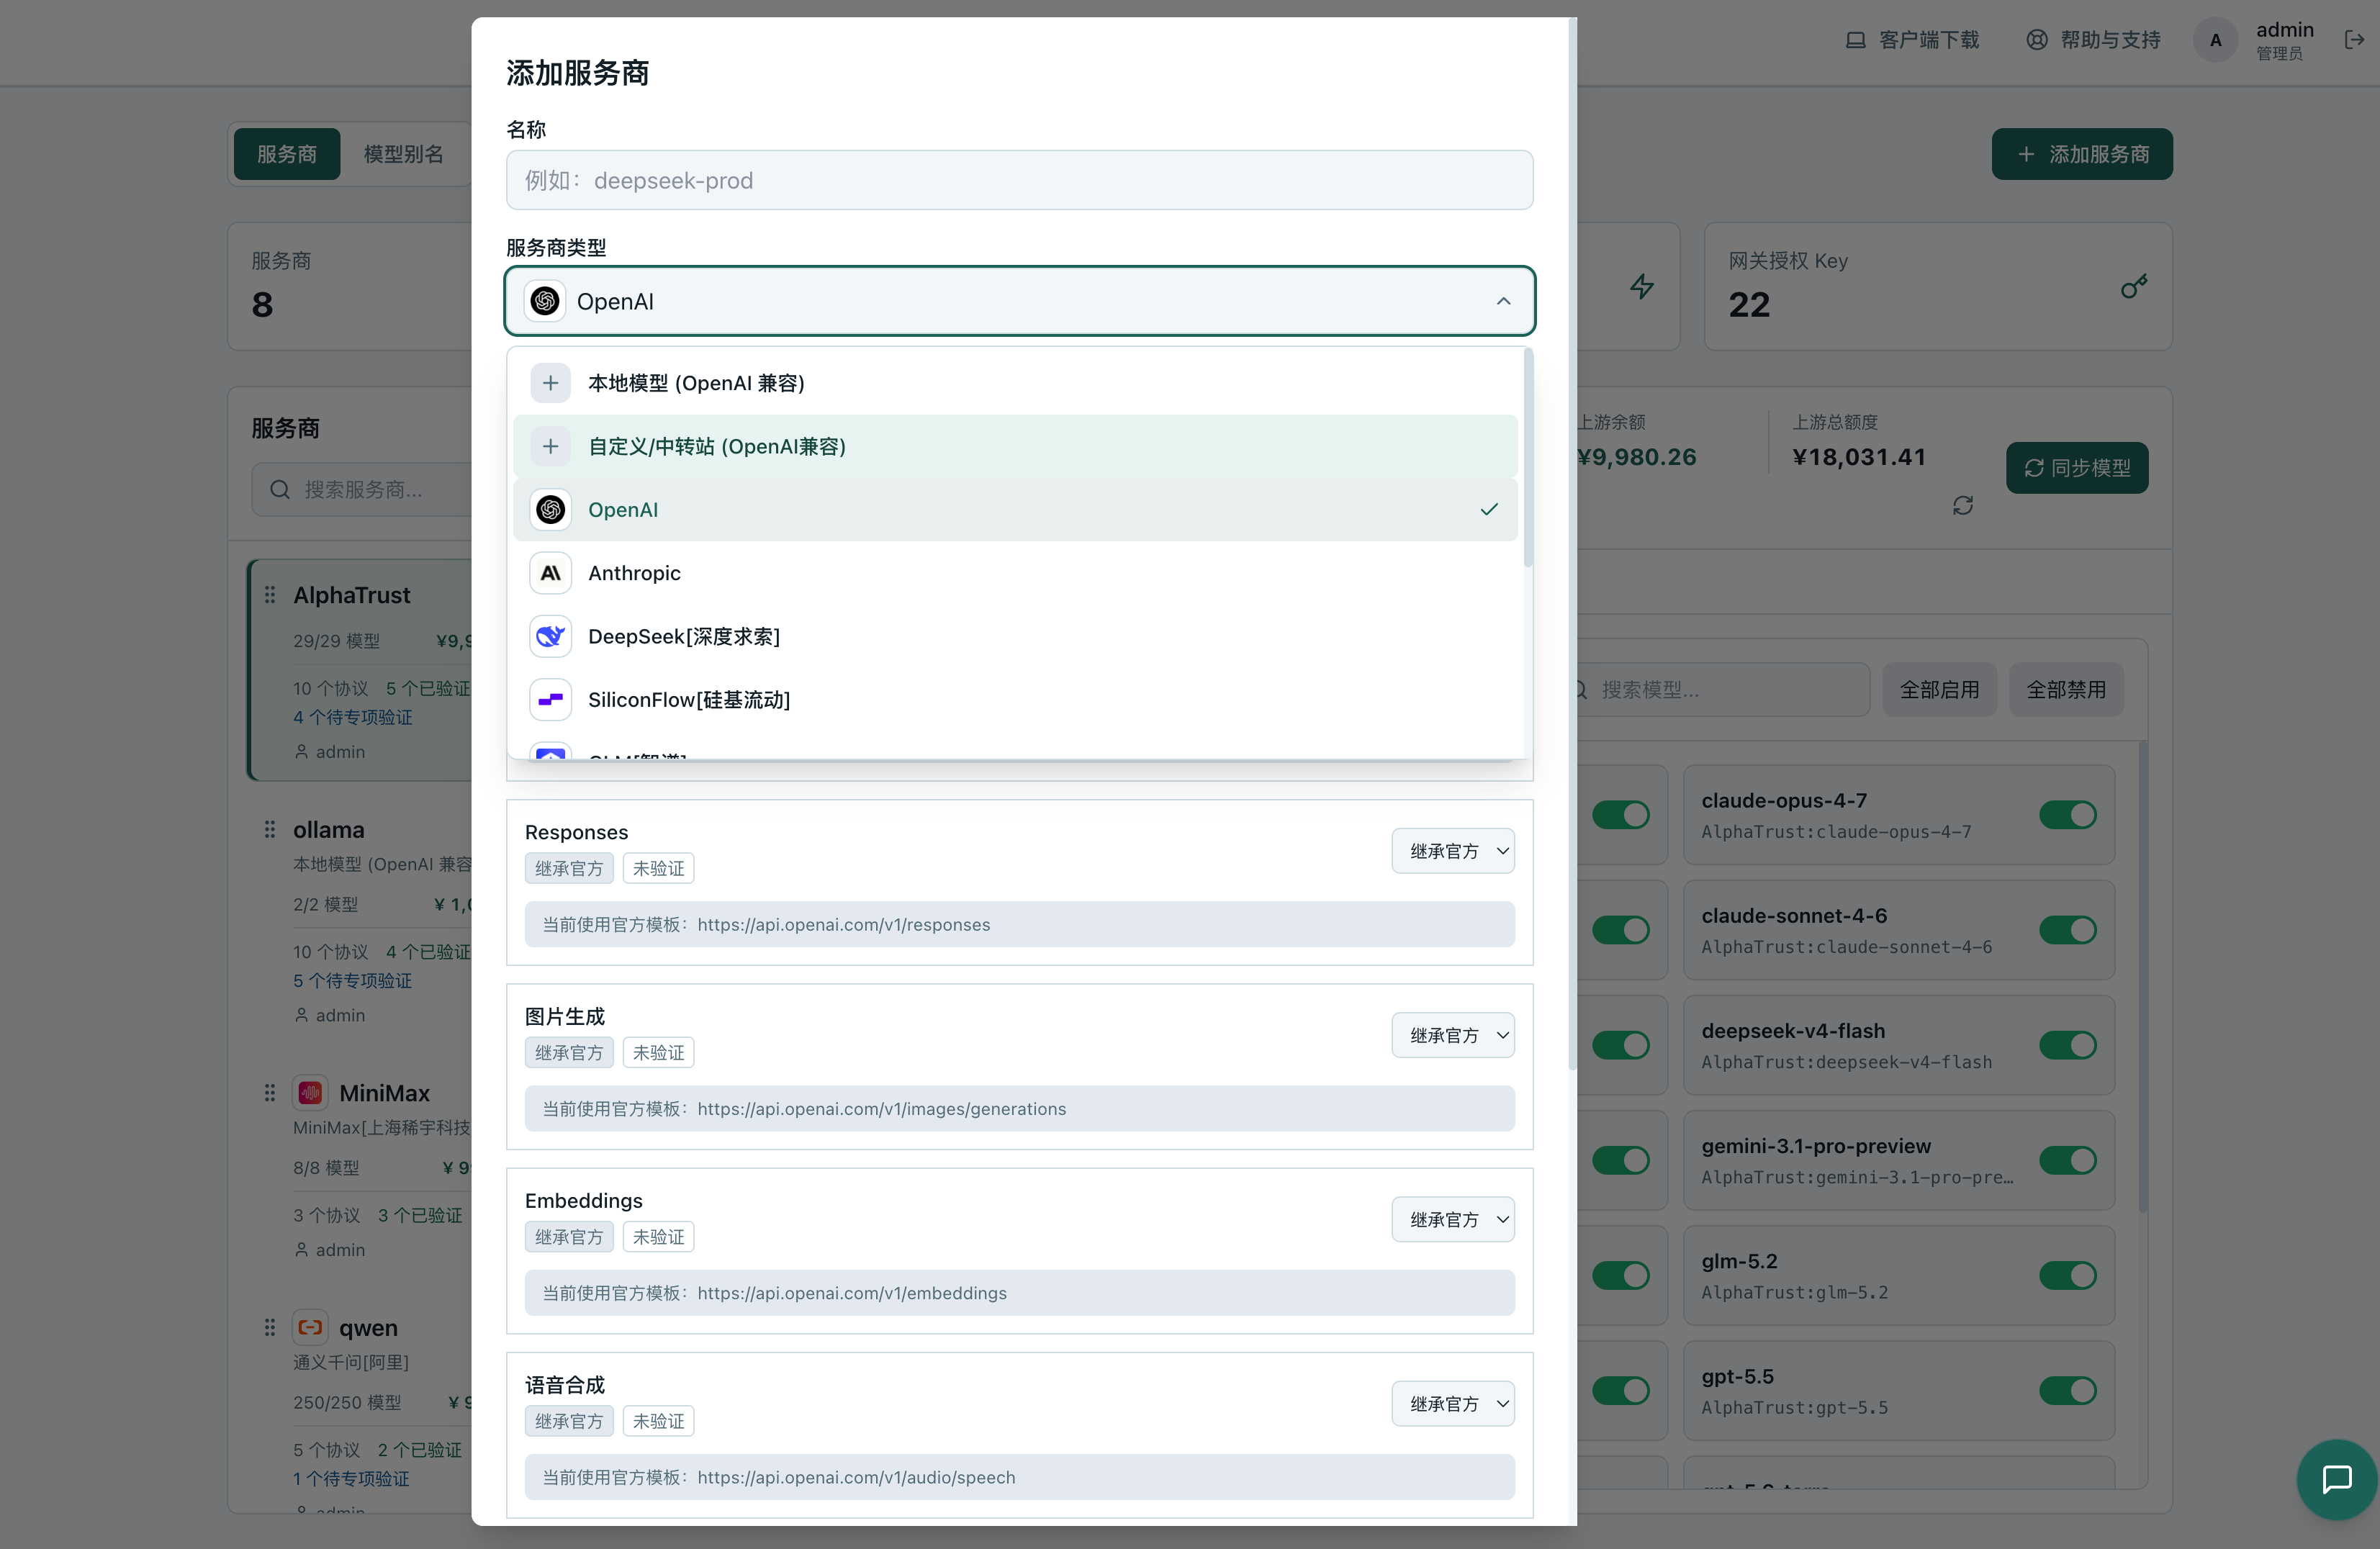Switch to the 服务商 tab
Viewport: 2380px width, 1549px height.
(x=287, y=154)
